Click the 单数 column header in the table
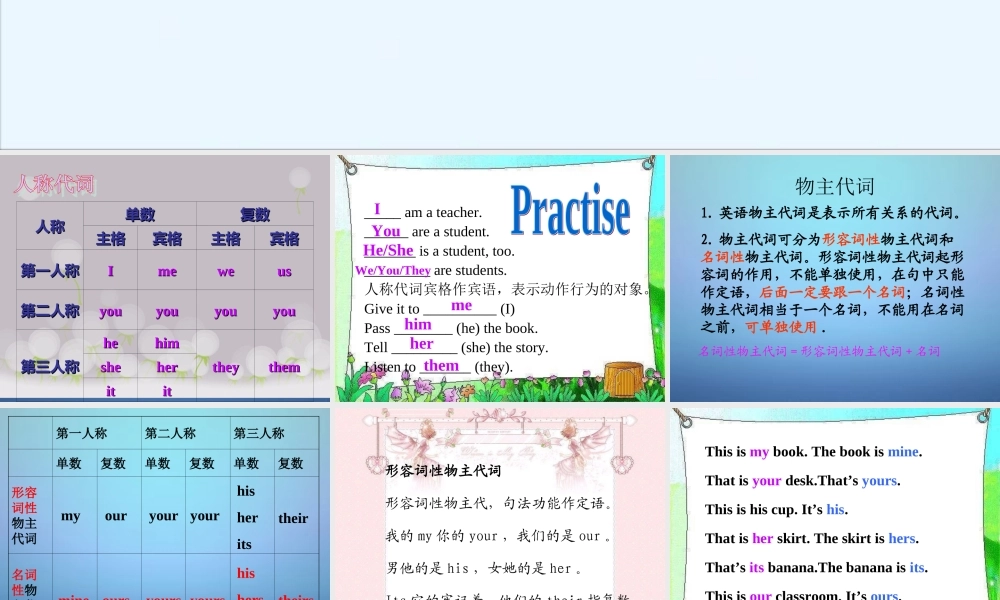1000x600 pixels. 139,214
